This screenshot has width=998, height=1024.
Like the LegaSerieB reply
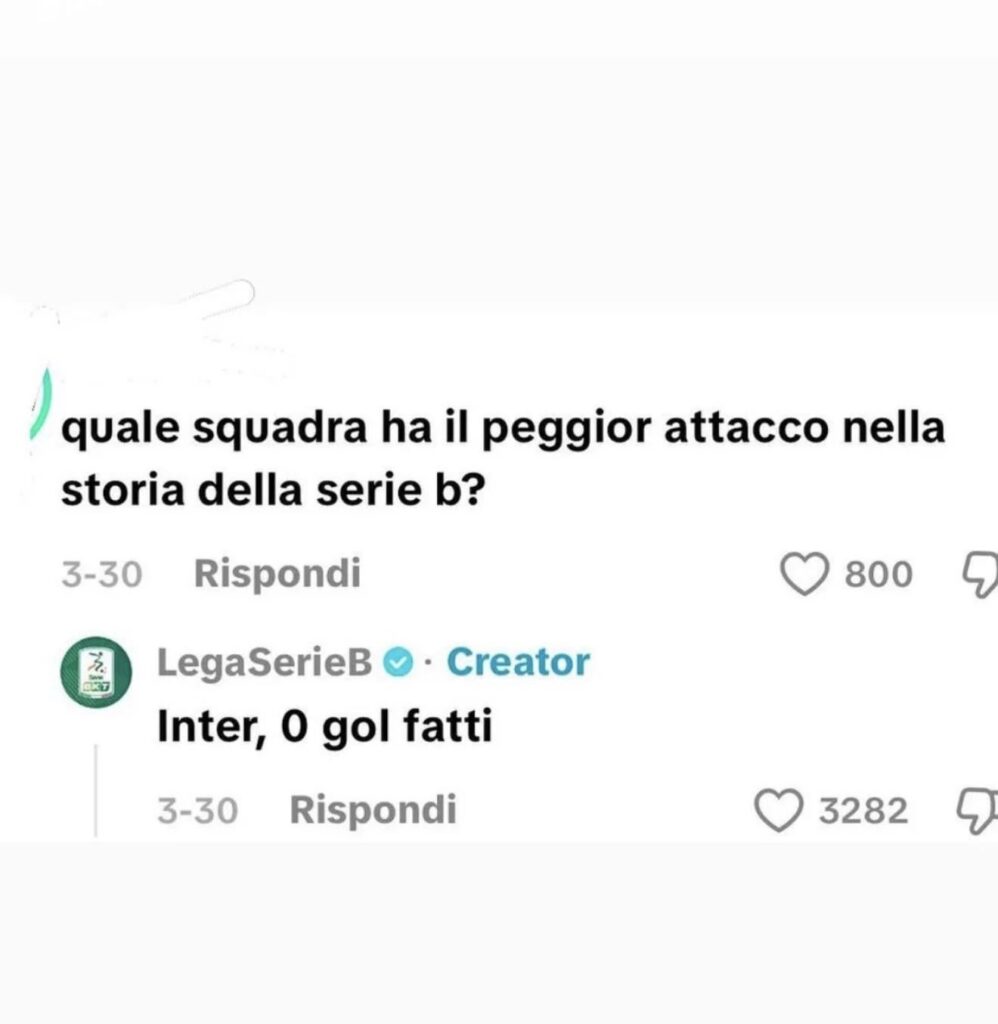pos(780,810)
